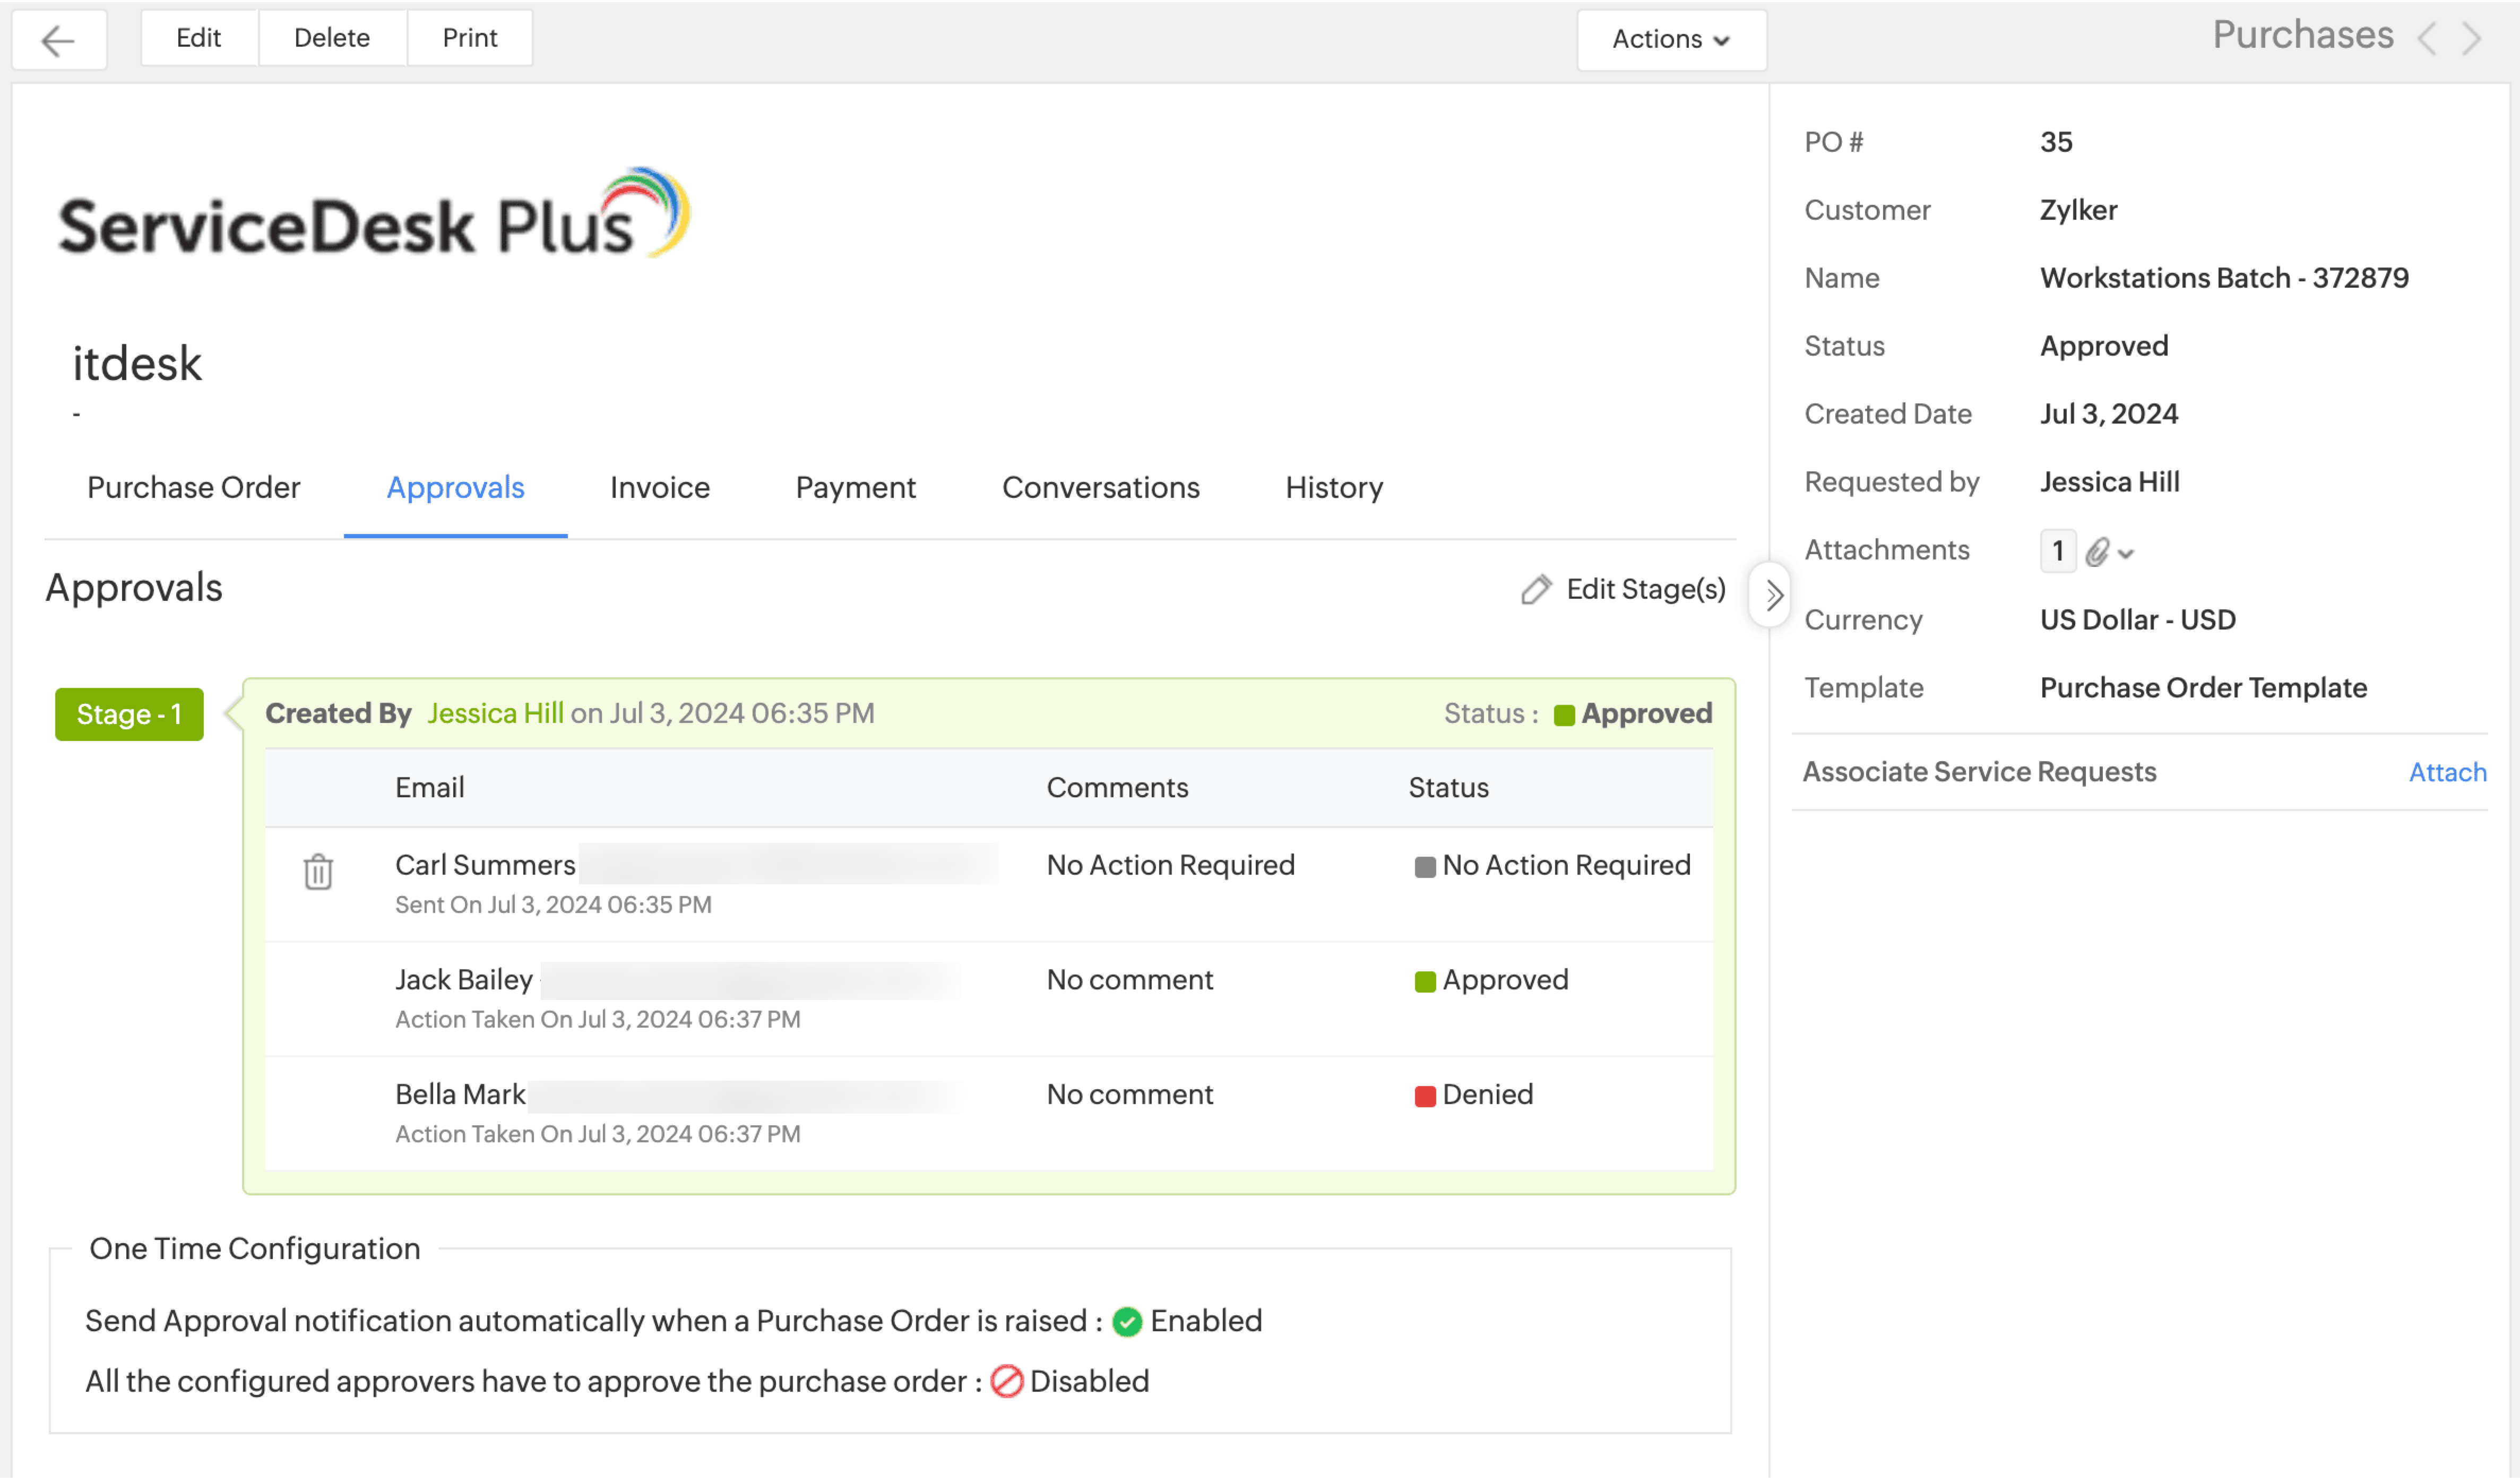Viewport: 2520px width, 1482px height.
Task: Click the Edit button
Action: [x=198, y=38]
